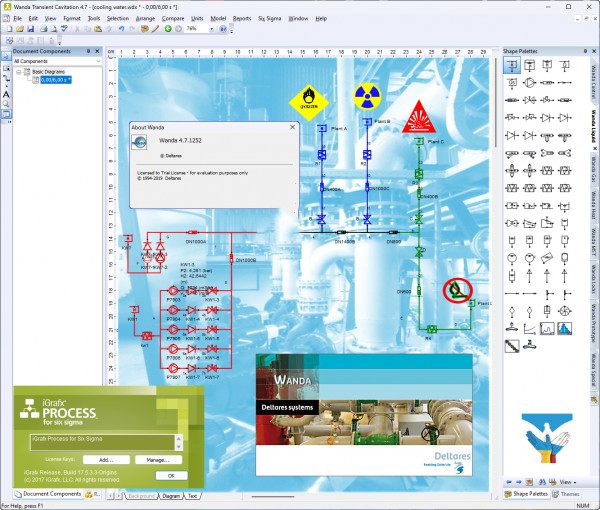
Task: Switch to the Text tab
Action: (x=192, y=496)
